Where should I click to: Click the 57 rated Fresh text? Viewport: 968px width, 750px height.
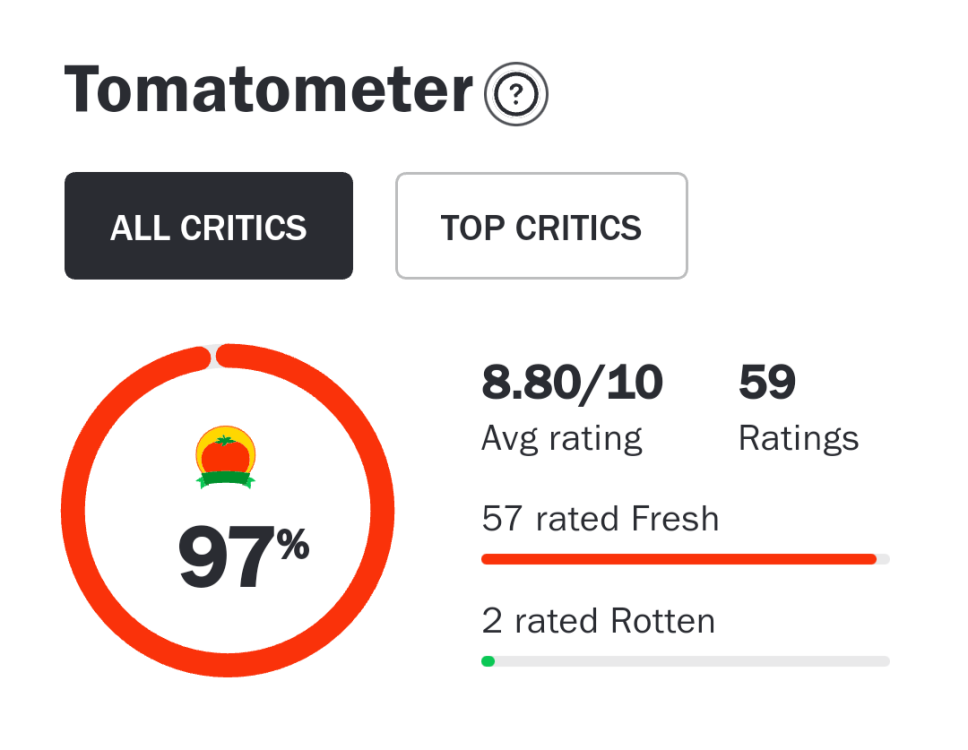click(600, 519)
